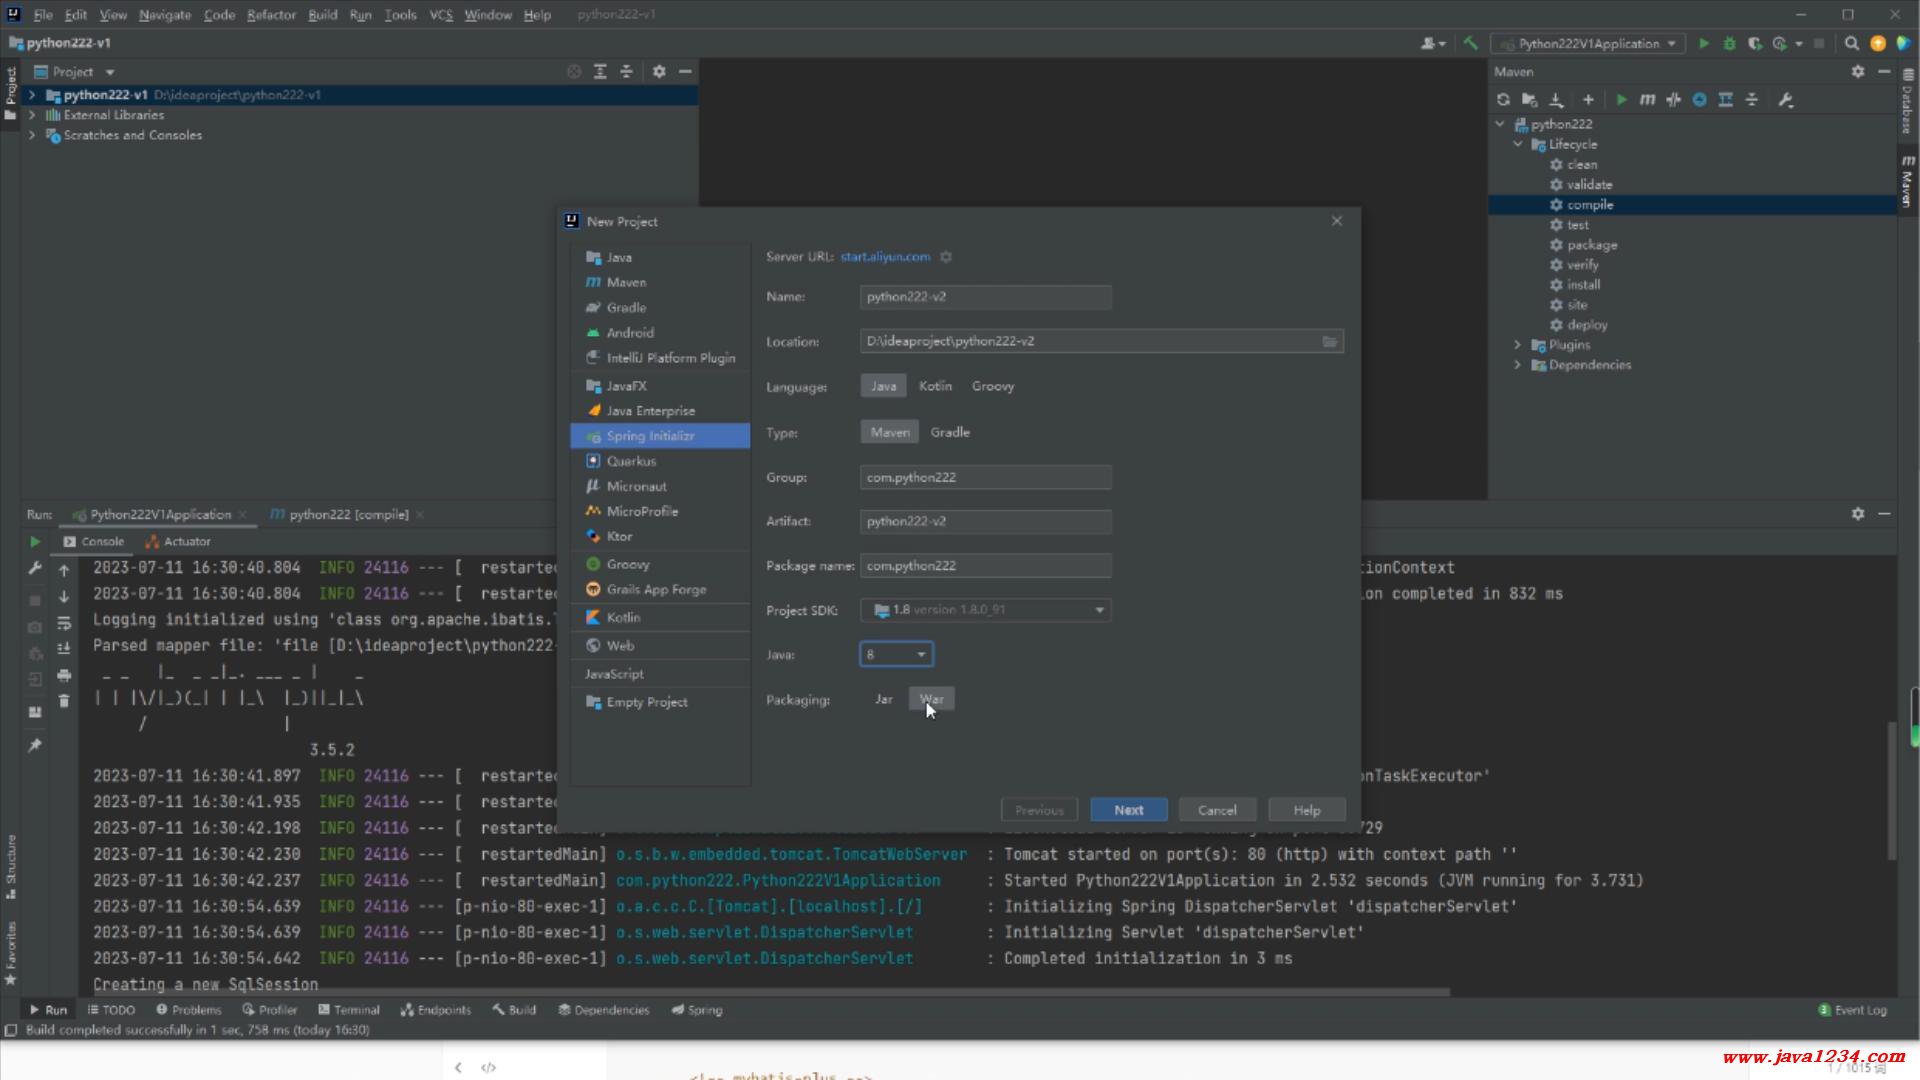Click the Cancel button

(1217, 810)
